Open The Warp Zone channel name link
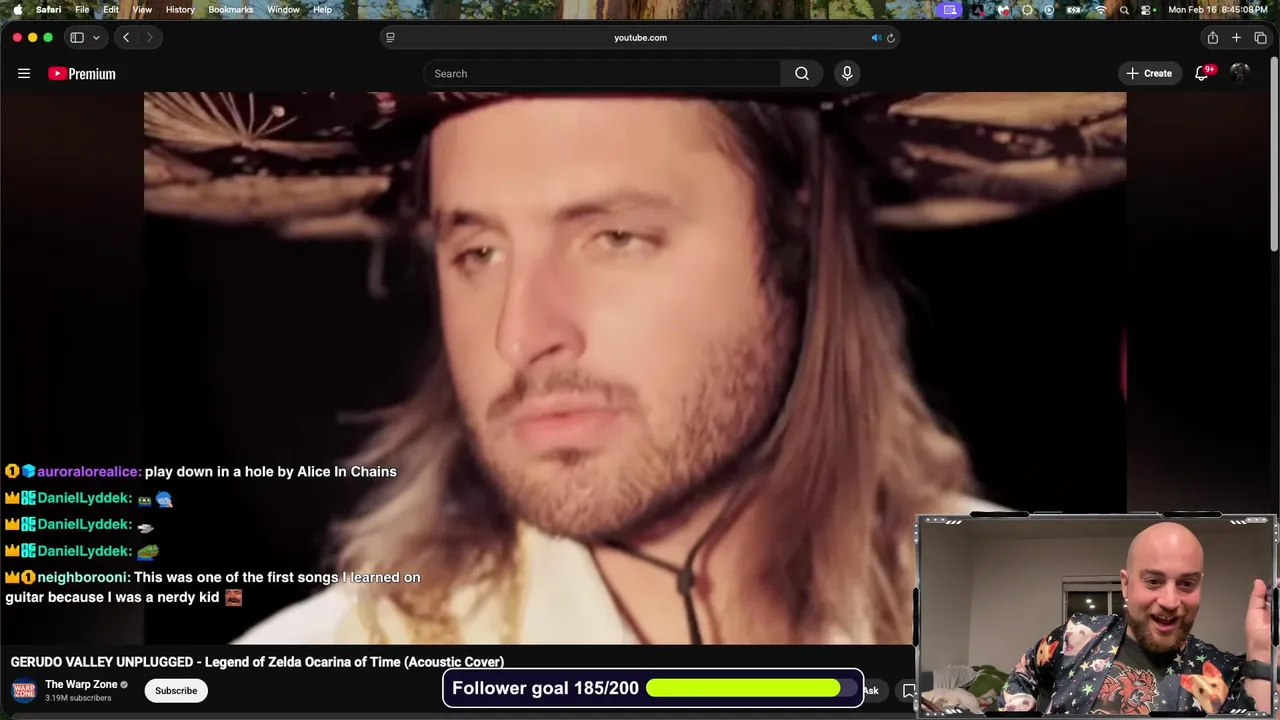The height and width of the screenshot is (720, 1280). tap(81, 684)
